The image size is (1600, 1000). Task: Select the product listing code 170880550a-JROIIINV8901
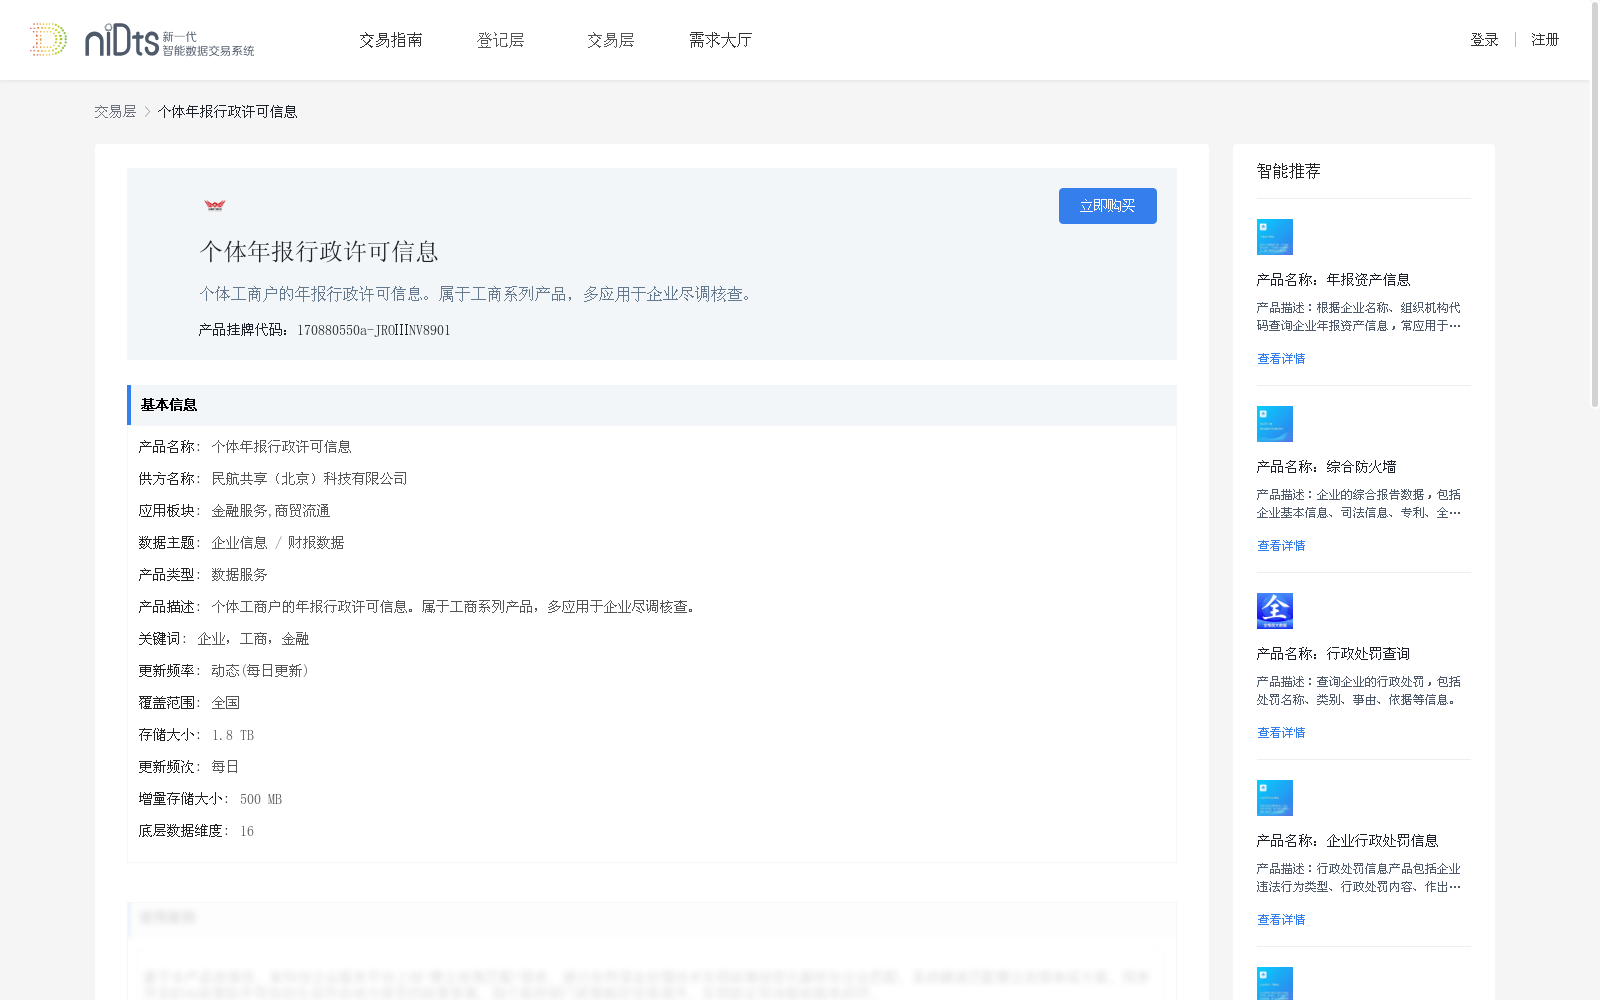coord(374,330)
